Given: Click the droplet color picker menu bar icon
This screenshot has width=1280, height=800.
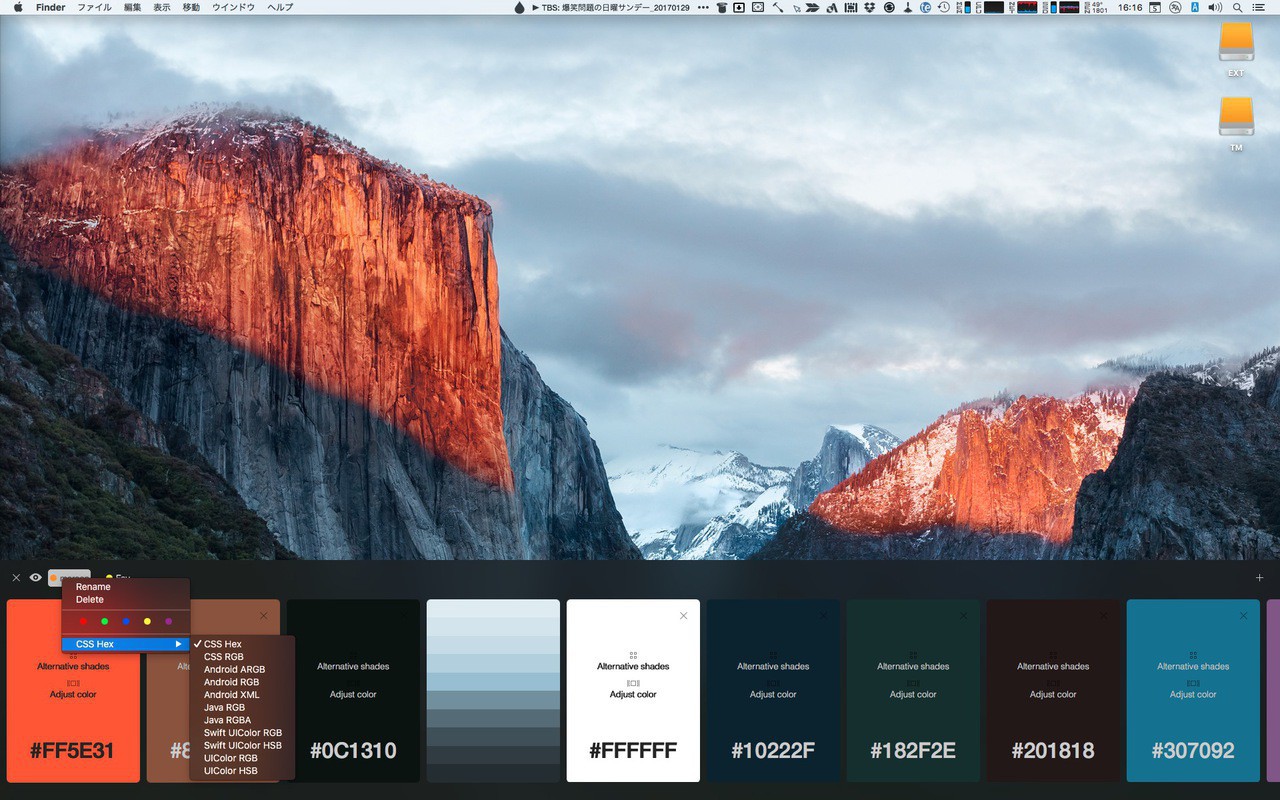Looking at the screenshot, I should tap(519, 7).
